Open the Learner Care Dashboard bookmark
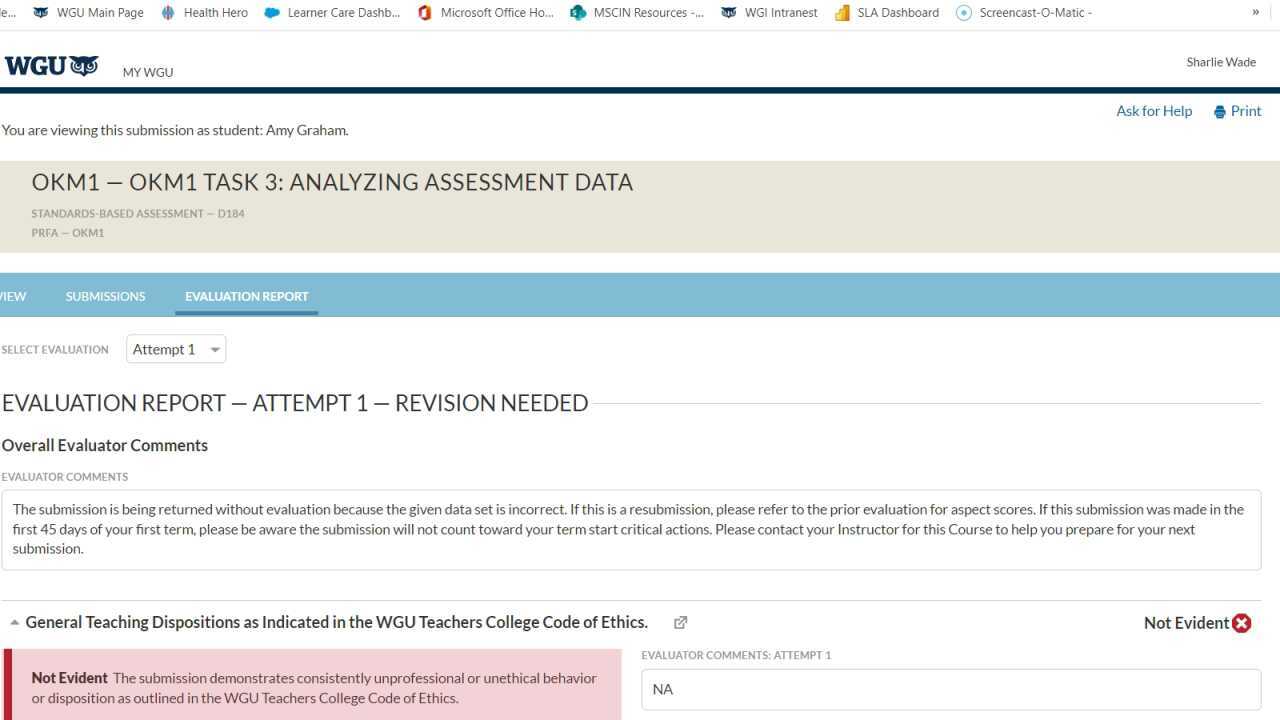The image size is (1280, 720). (332, 13)
